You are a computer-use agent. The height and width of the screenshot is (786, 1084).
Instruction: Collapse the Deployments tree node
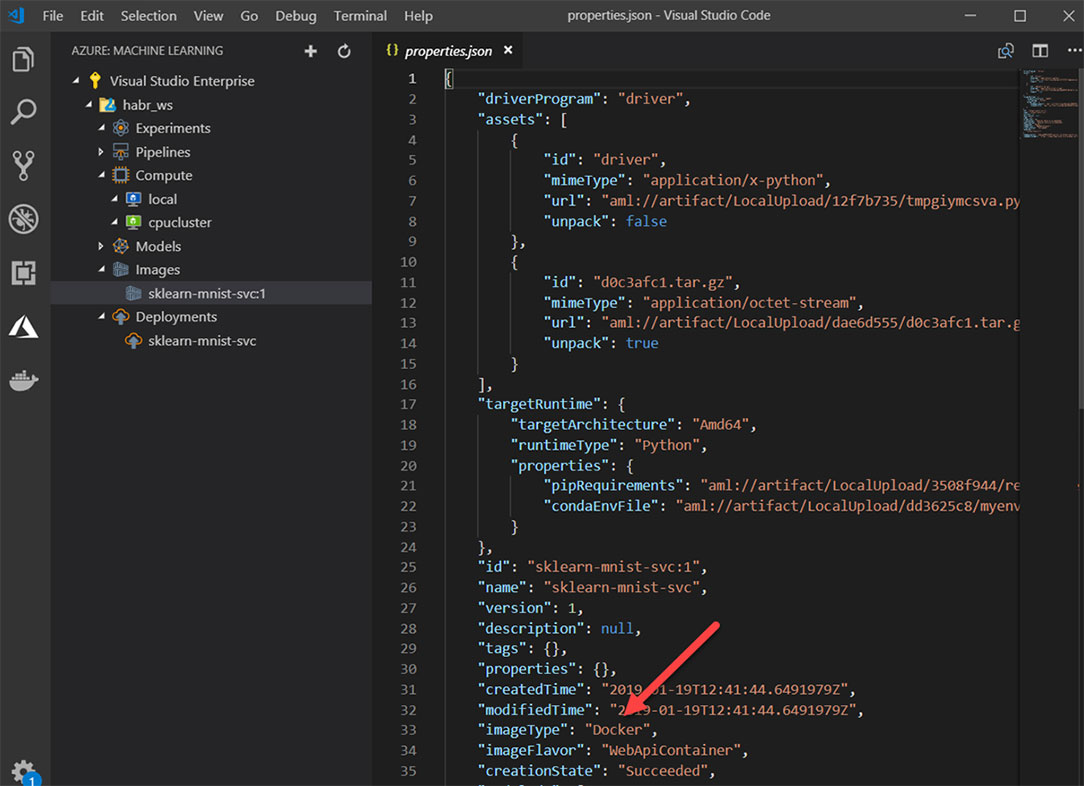(x=102, y=316)
